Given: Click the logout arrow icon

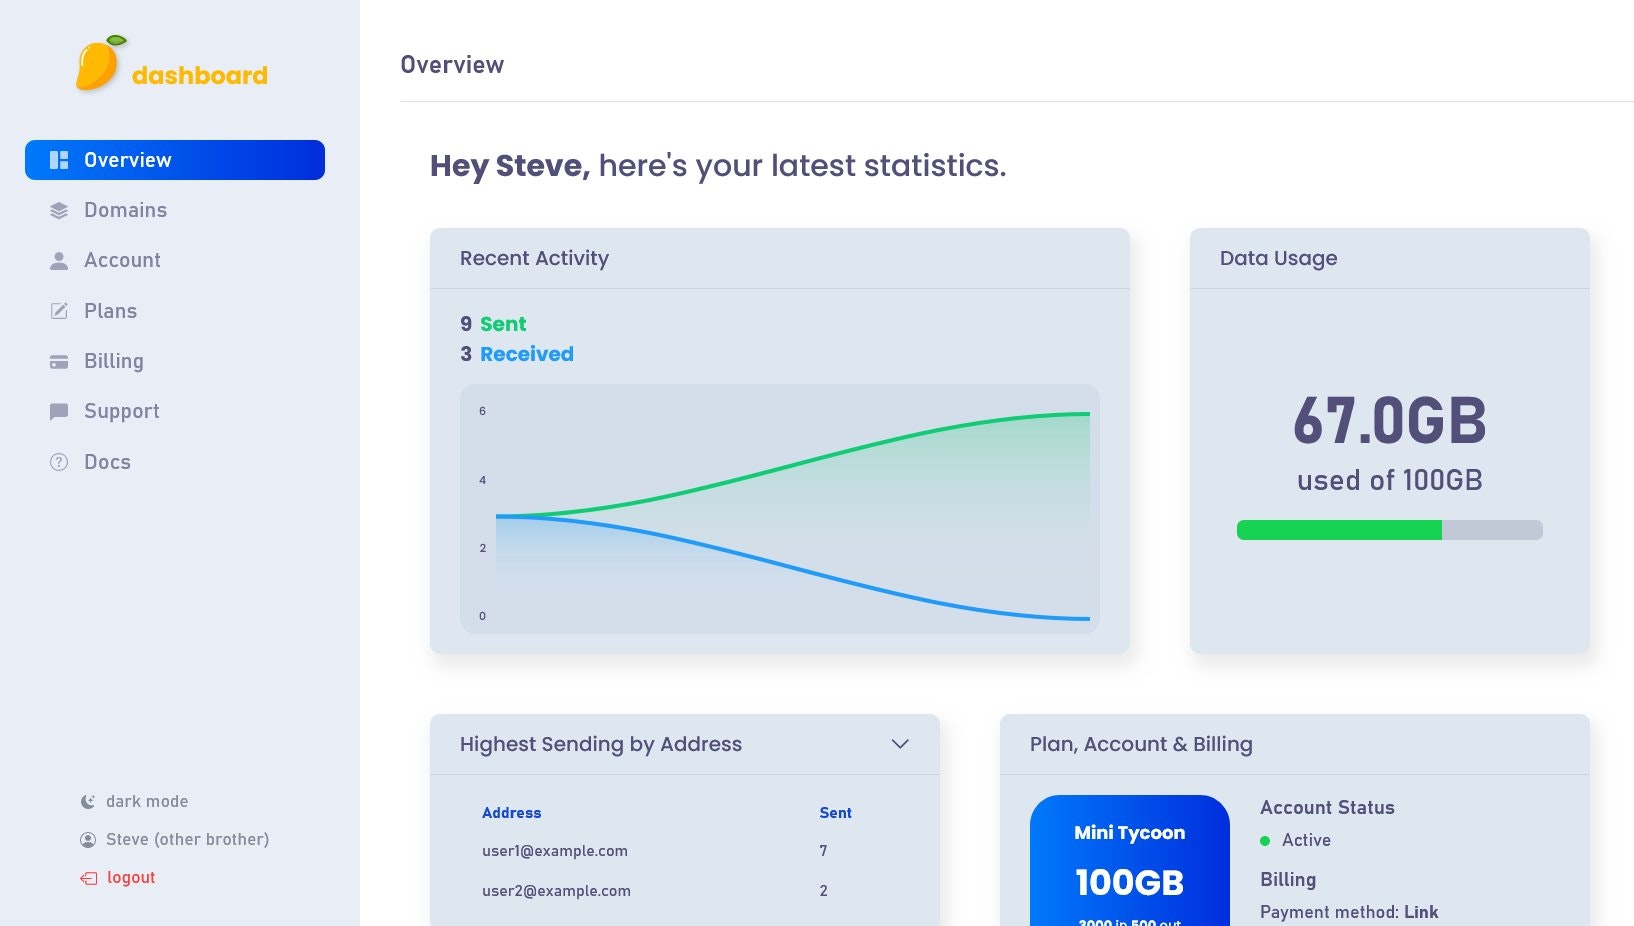Looking at the screenshot, I should [x=89, y=878].
